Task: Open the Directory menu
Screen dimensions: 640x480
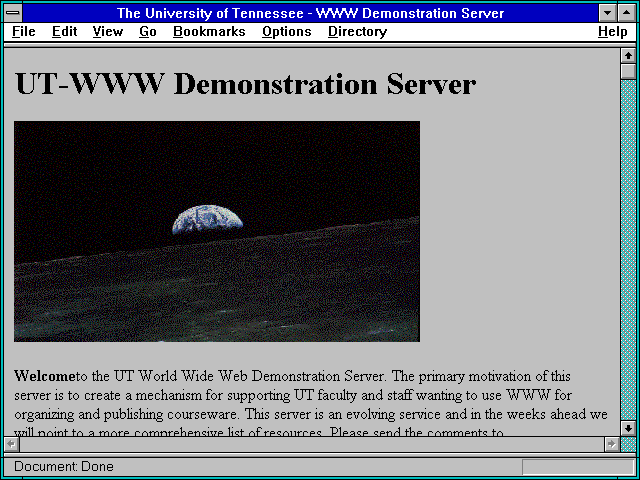Action: tap(357, 32)
